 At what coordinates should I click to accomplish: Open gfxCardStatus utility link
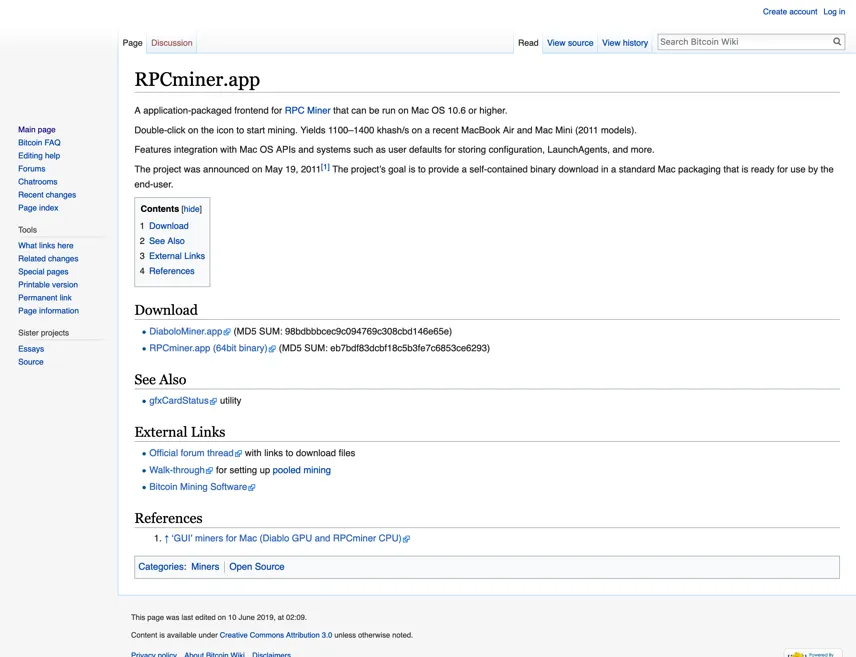(182, 401)
